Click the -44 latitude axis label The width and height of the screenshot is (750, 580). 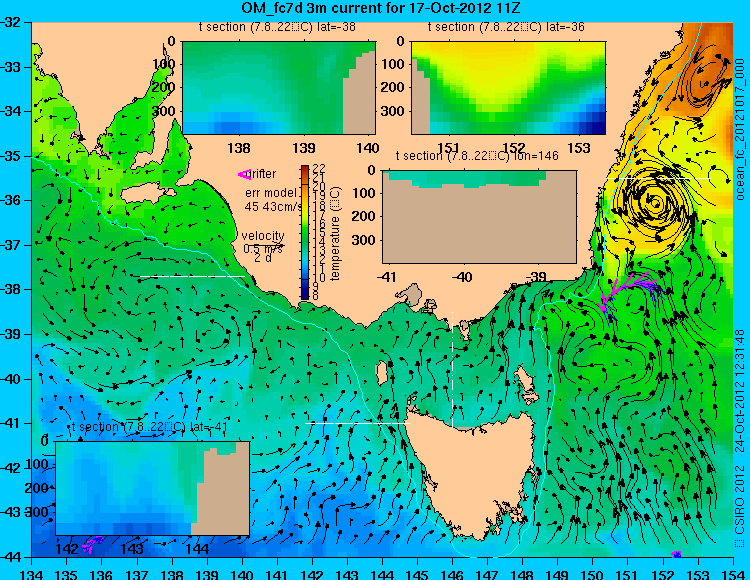11,557
